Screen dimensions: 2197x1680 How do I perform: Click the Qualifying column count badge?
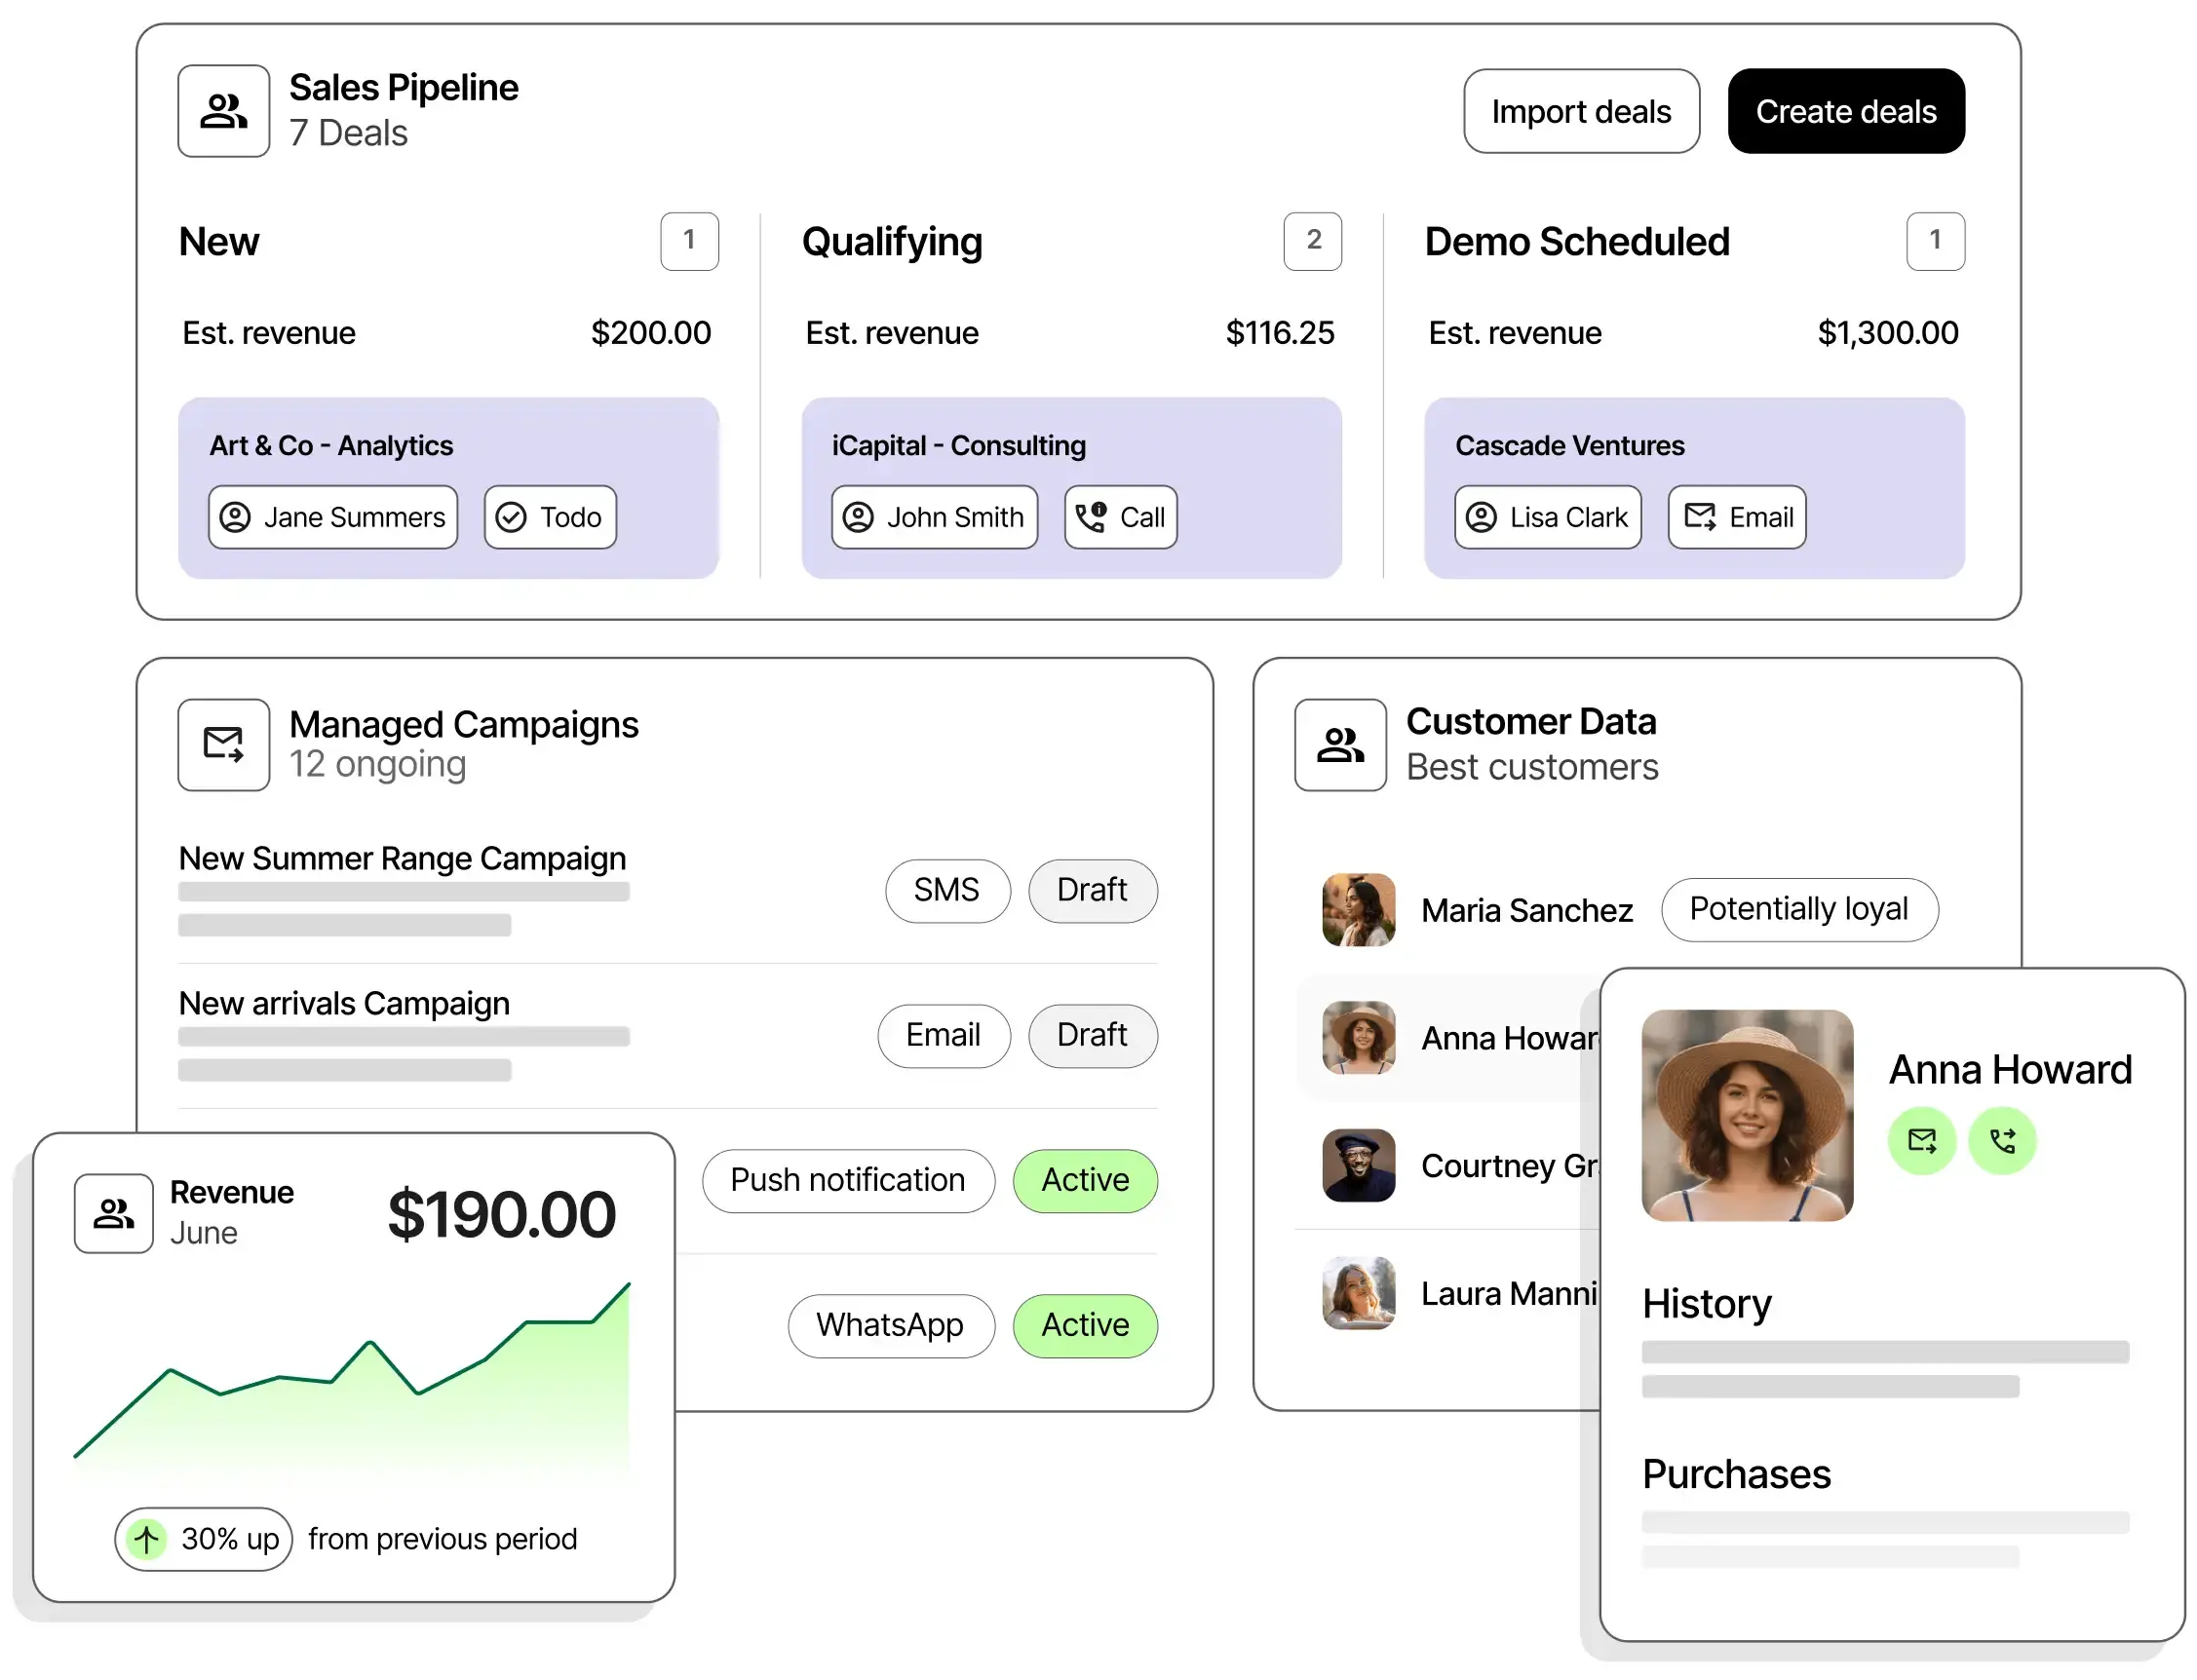[1312, 241]
